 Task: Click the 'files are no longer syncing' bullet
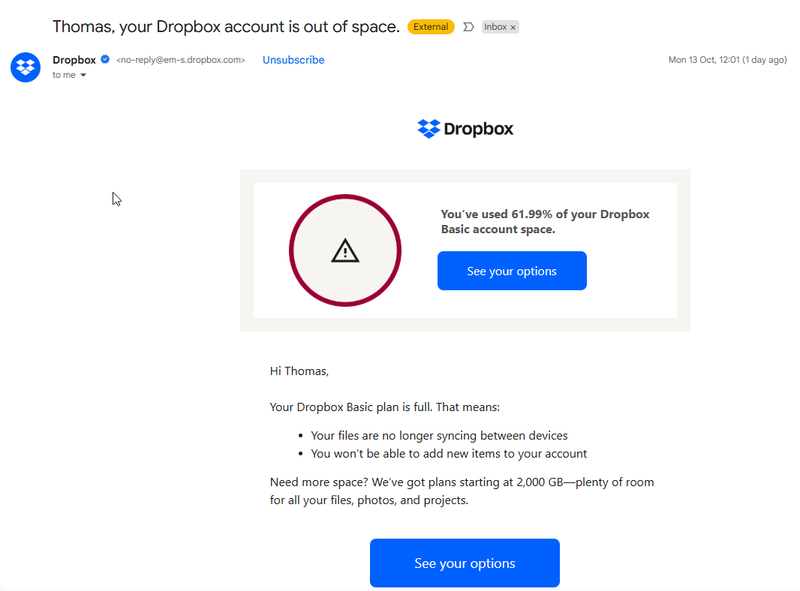439,436
